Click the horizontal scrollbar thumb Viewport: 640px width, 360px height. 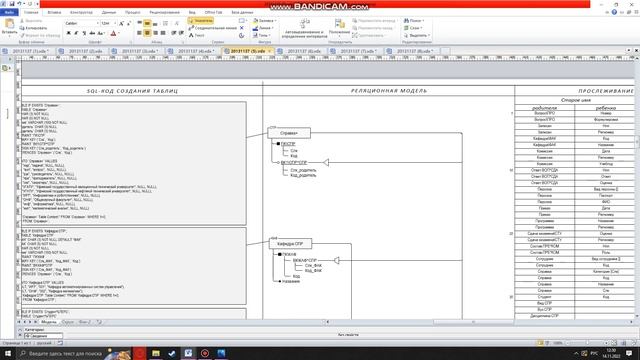coord(473,322)
